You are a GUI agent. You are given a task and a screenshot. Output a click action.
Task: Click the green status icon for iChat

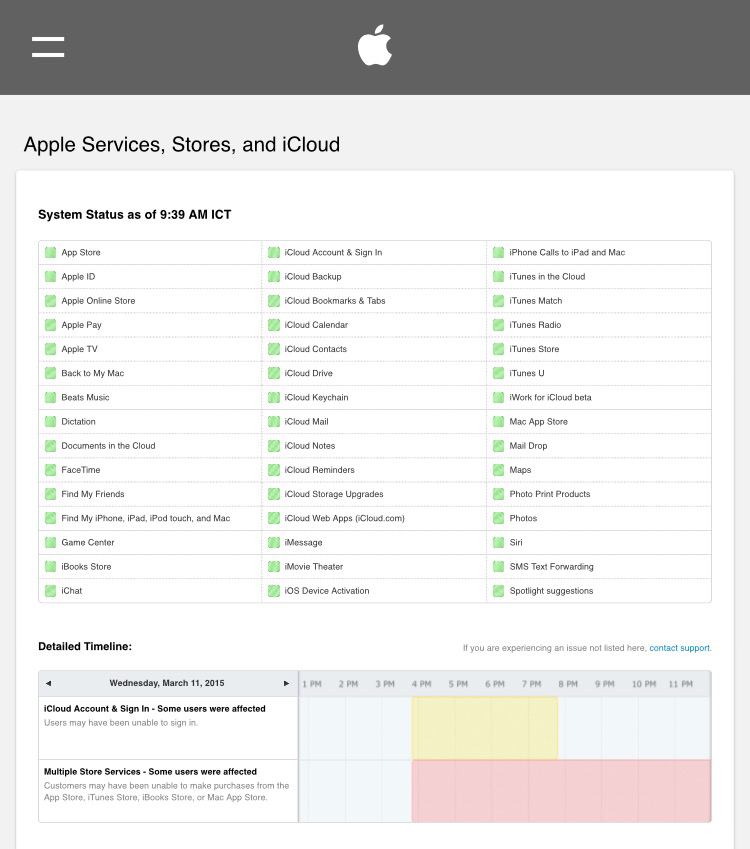[50, 591]
